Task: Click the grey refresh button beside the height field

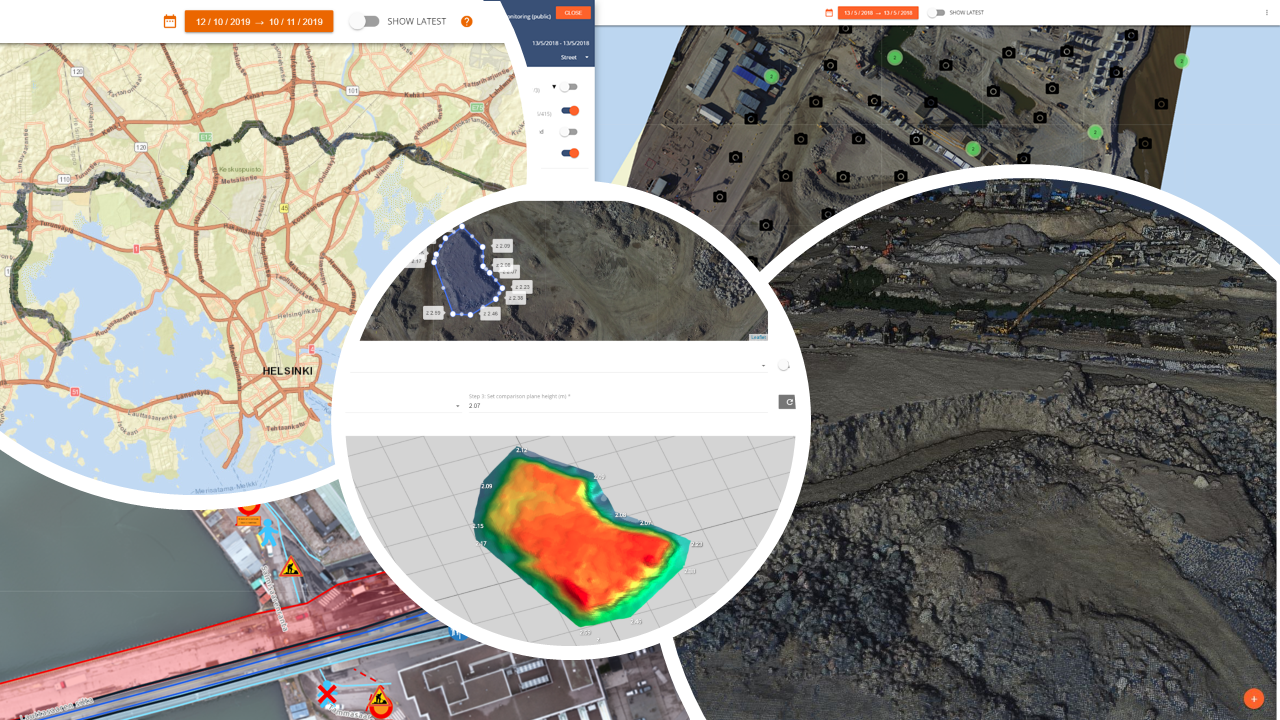Action: click(787, 402)
